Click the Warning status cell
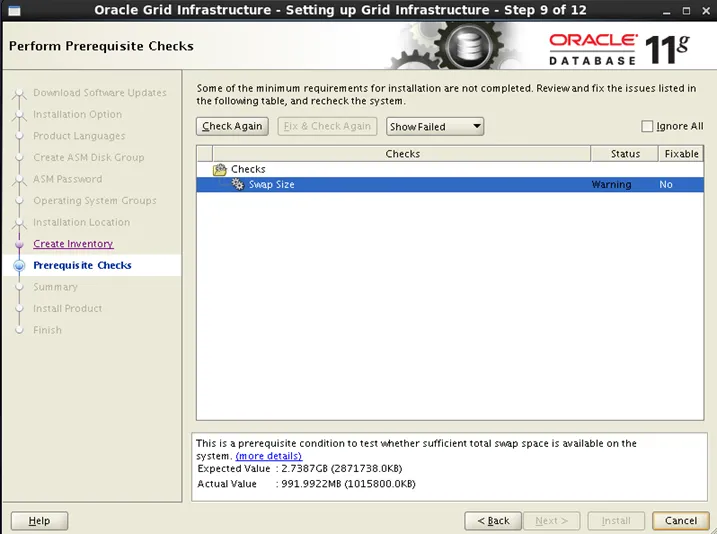Viewport: 717px width, 534px height. (611, 184)
